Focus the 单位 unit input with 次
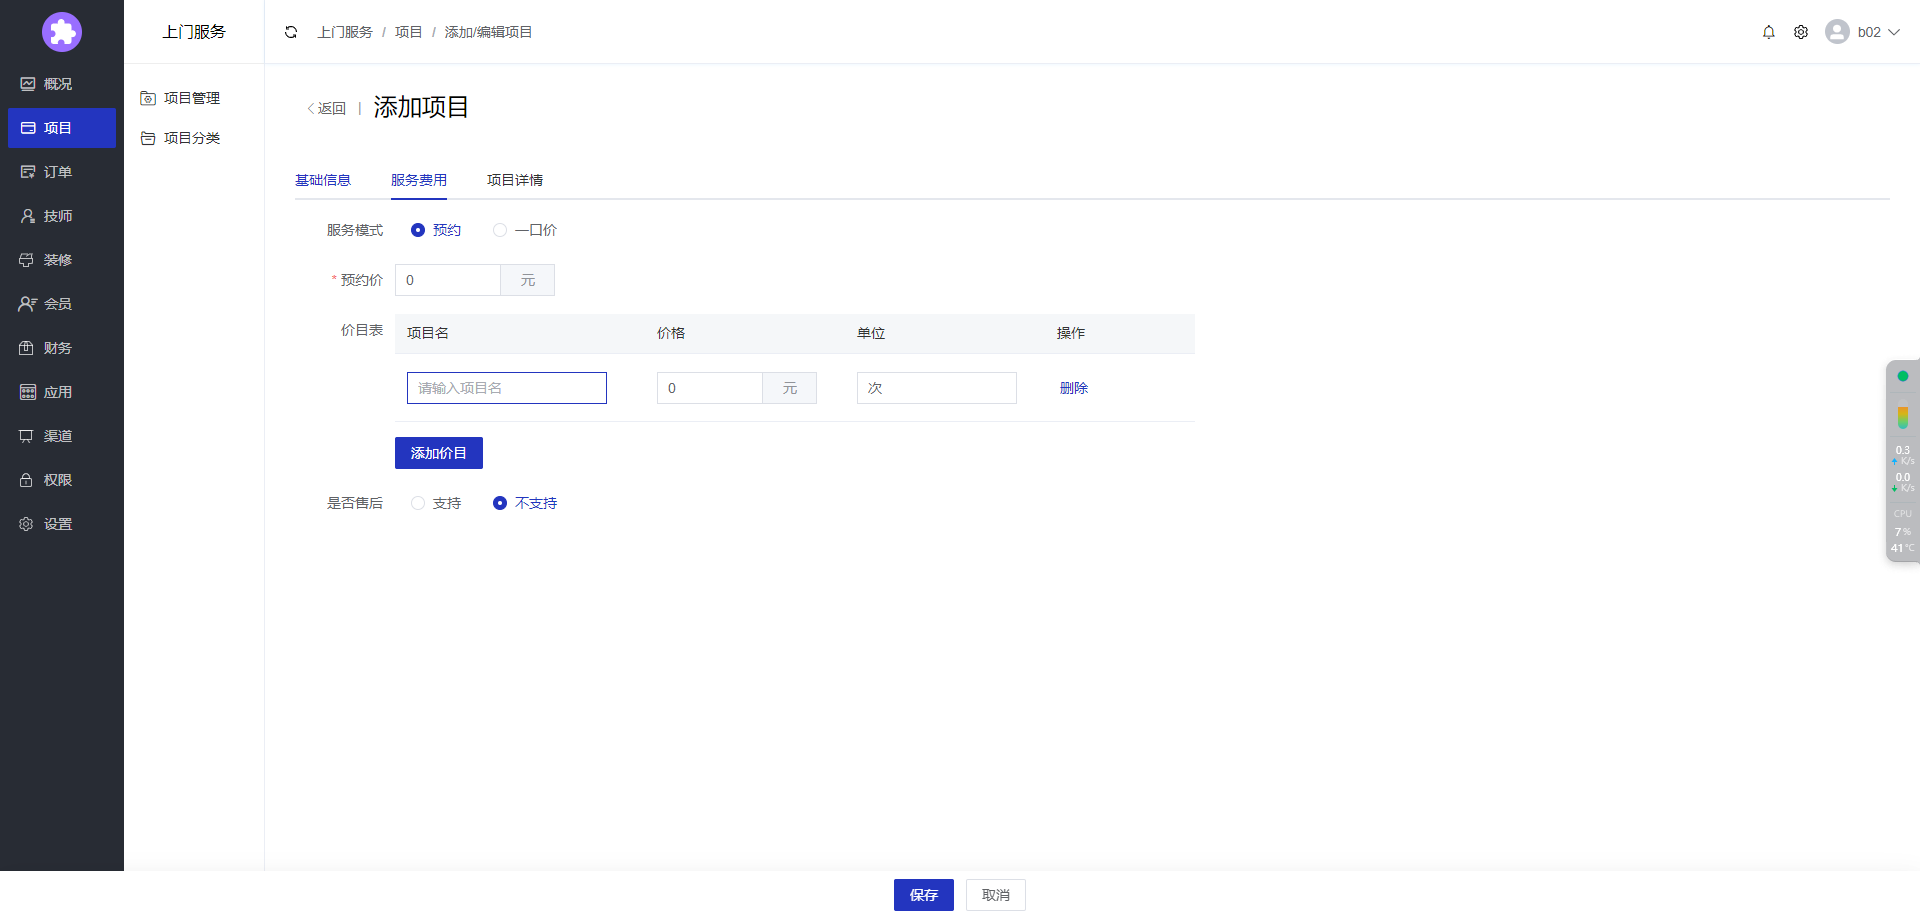 click(937, 388)
